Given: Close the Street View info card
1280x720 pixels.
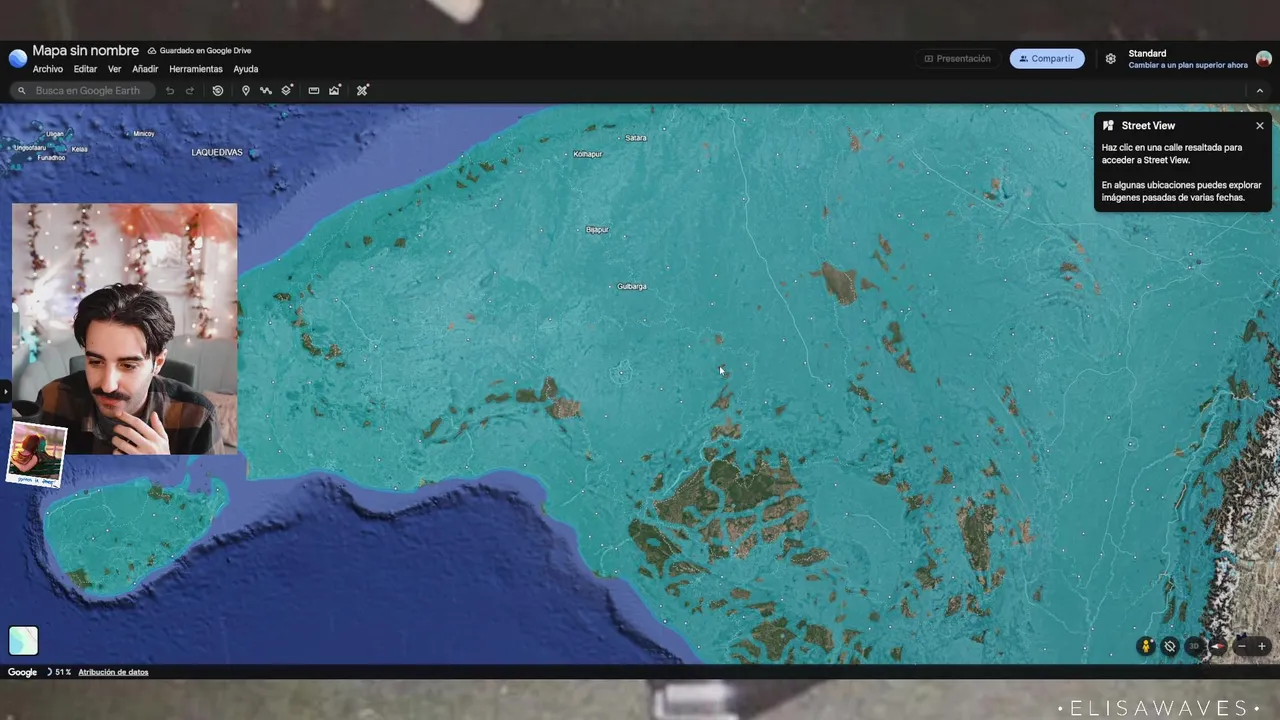Looking at the screenshot, I should pos(1260,126).
